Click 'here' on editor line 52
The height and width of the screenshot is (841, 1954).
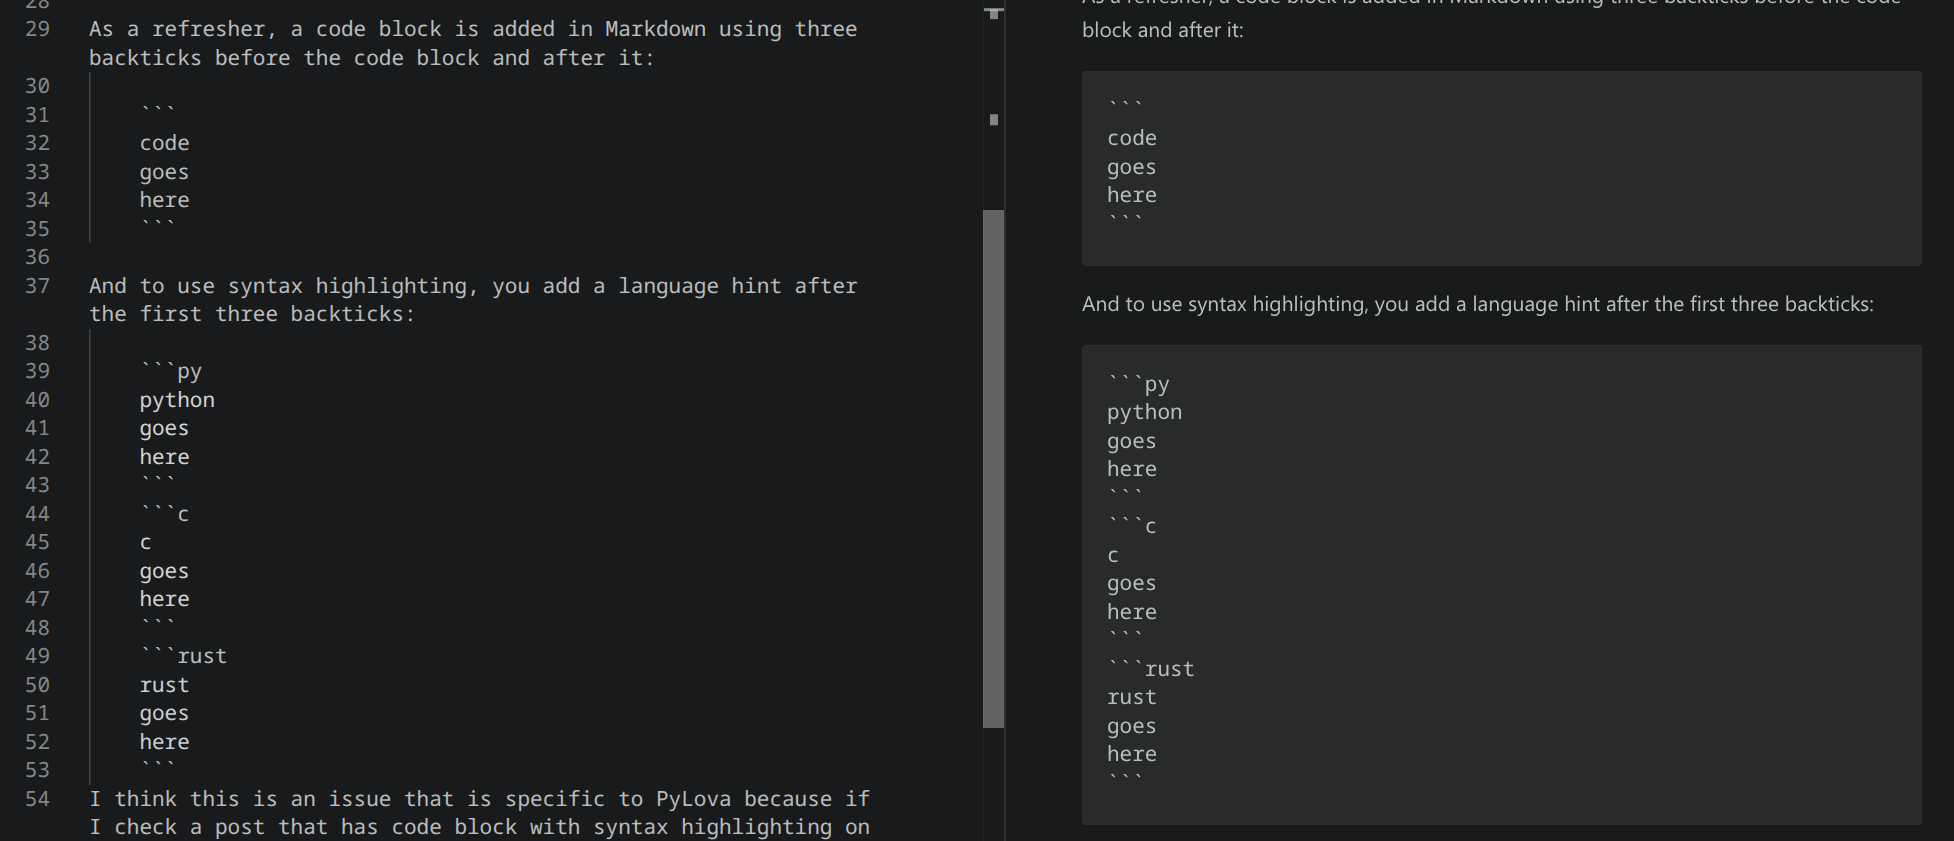[164, 742]
